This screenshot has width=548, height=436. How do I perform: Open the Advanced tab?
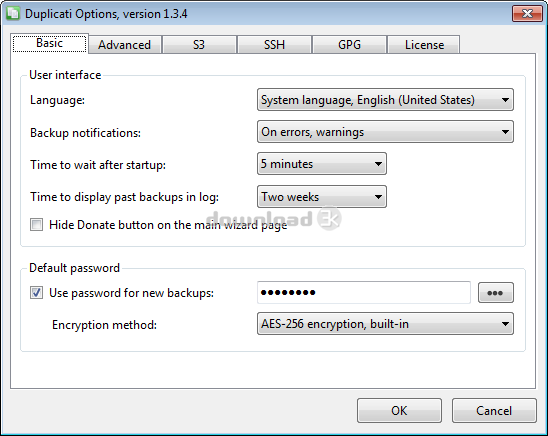(x=124, y=45)
